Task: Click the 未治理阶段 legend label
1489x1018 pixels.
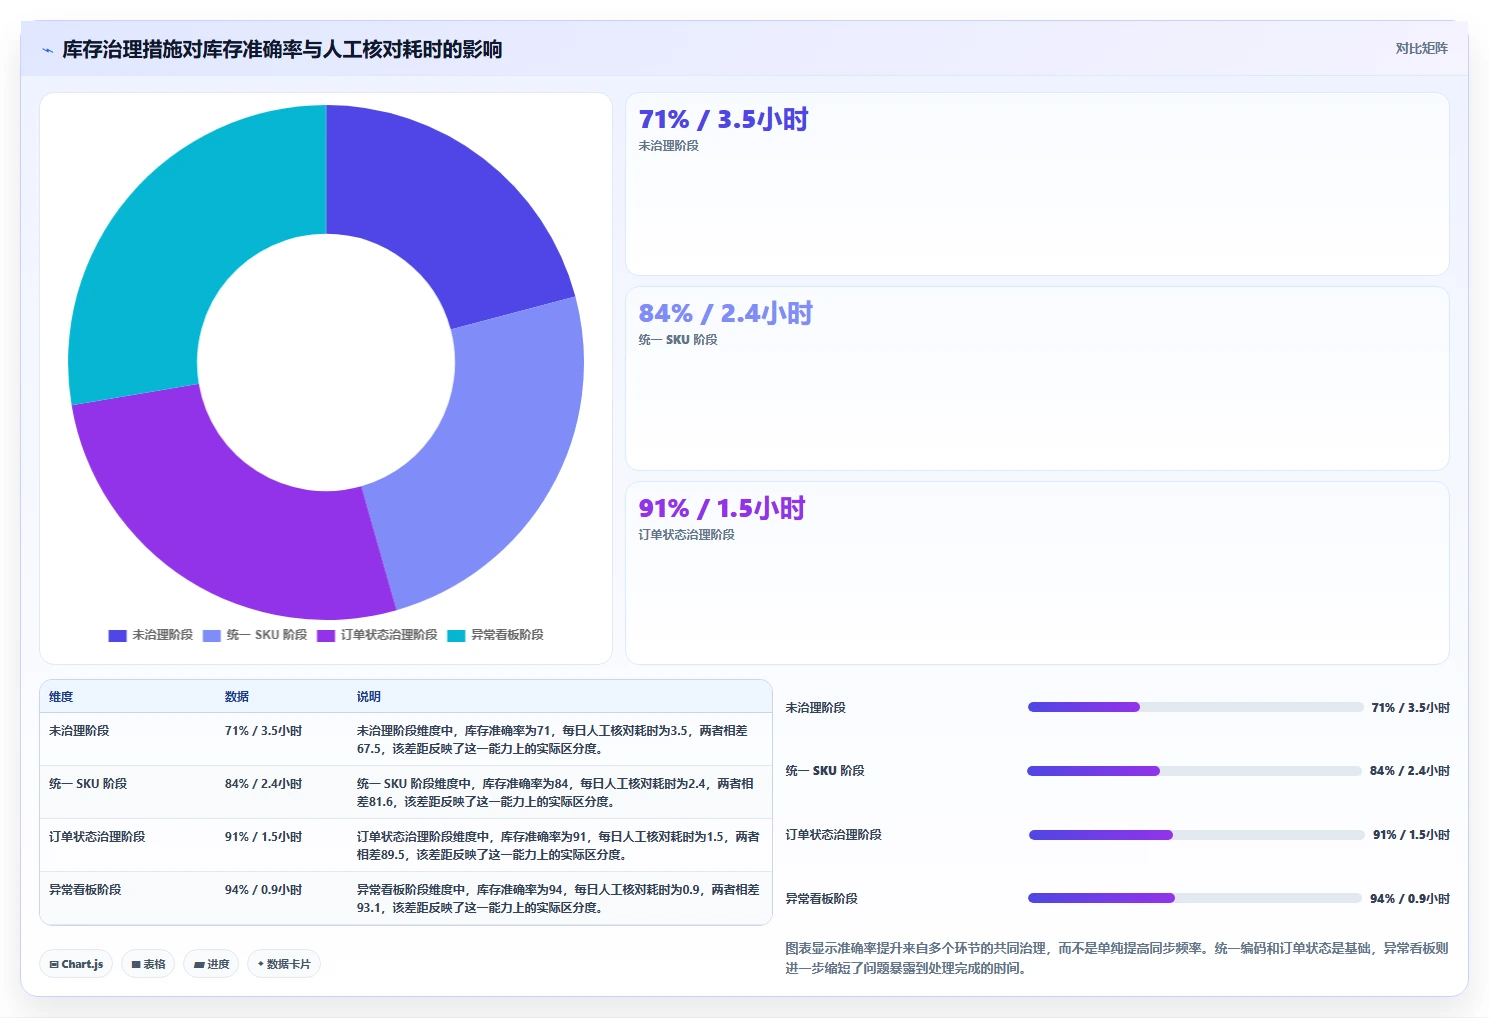Action: (162, 635)
